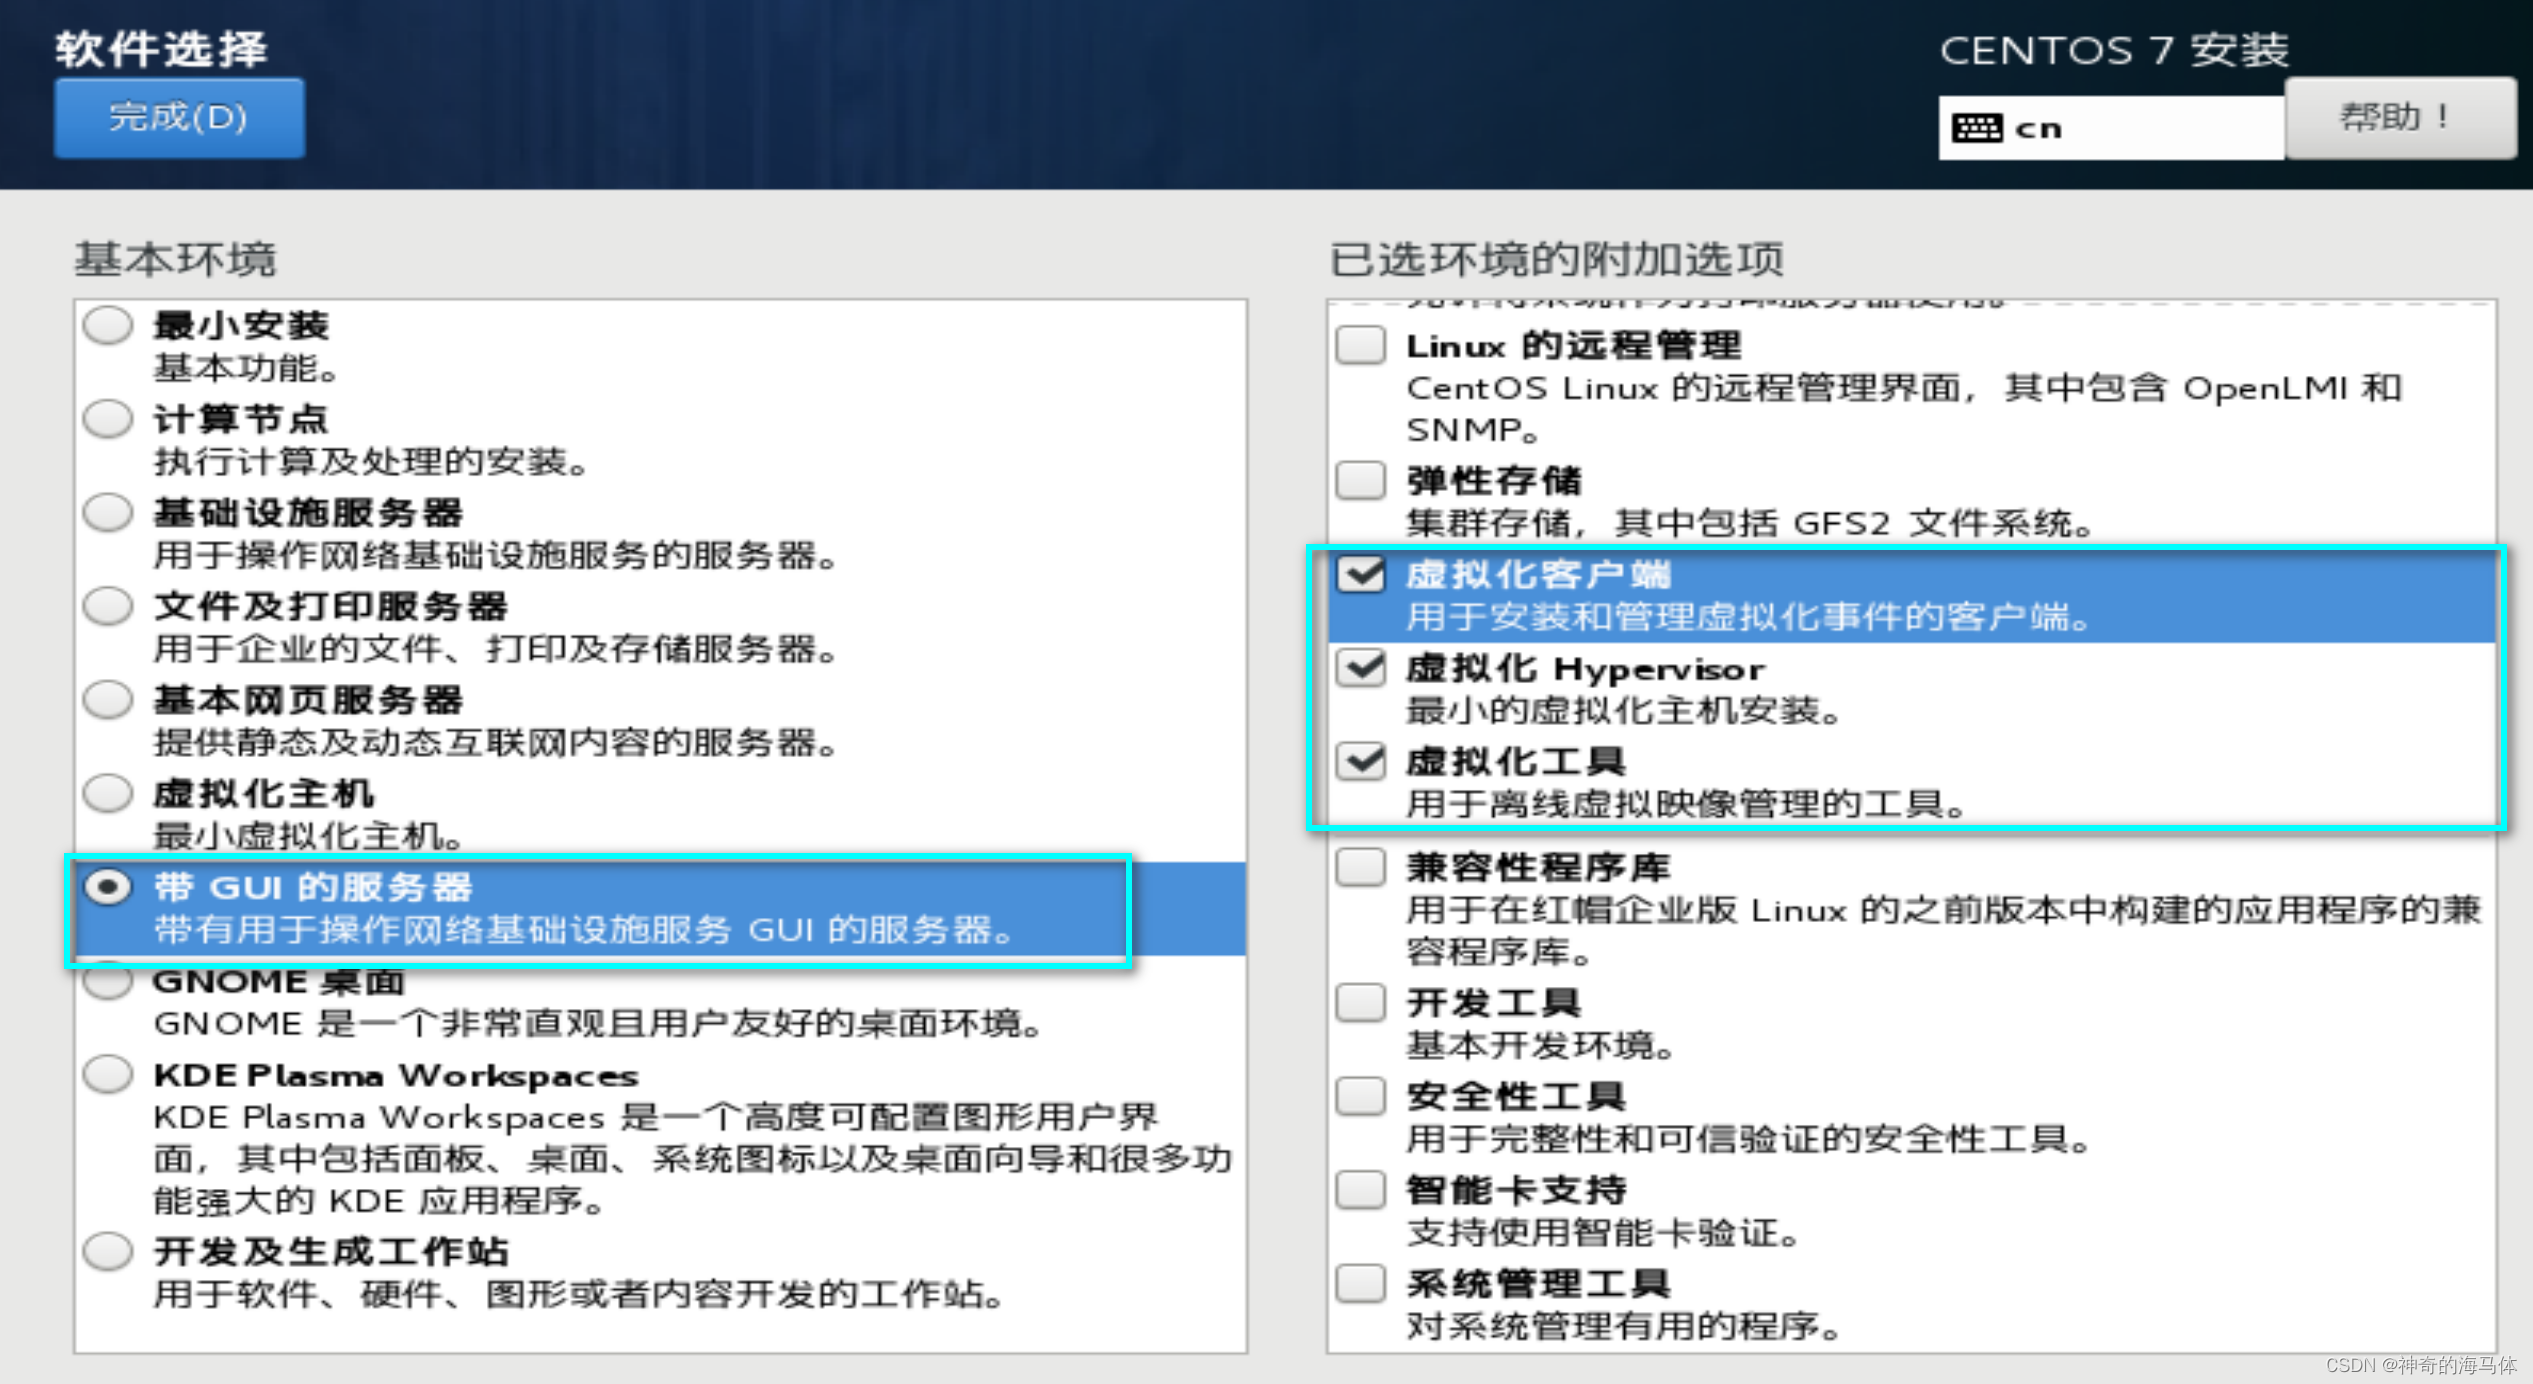
Task: Click the 软件选择 page title
Action: (x=162, y=49)
